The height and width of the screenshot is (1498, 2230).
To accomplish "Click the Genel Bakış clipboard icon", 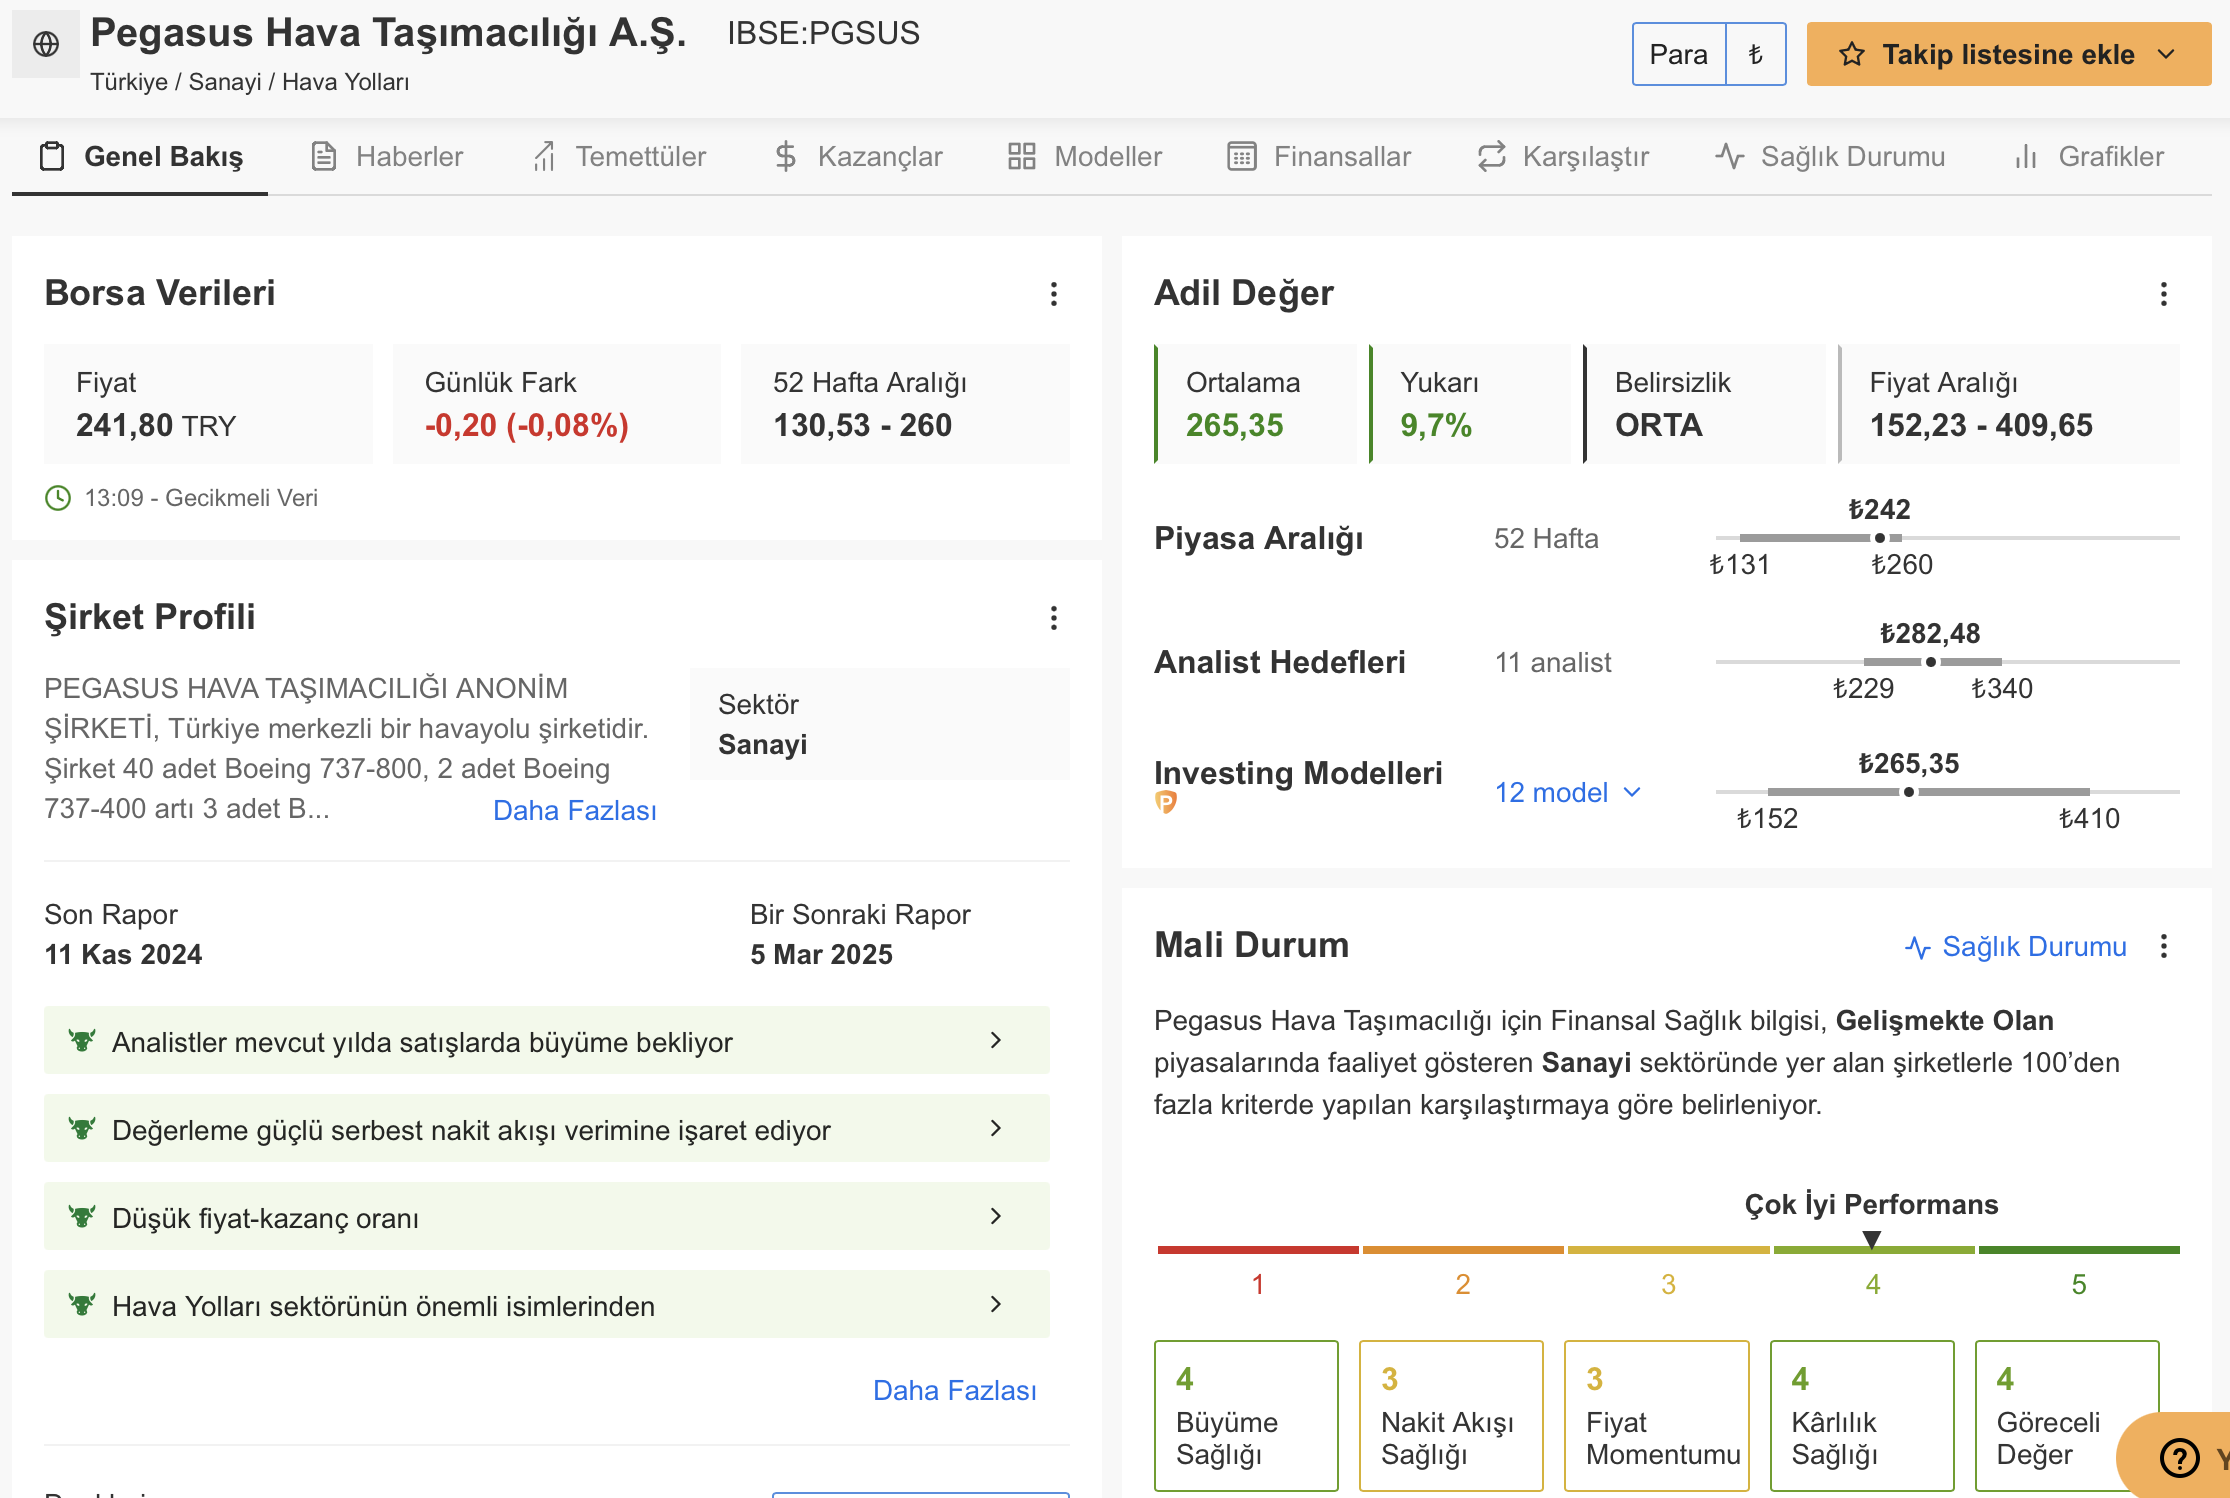I will pos(52,156).
